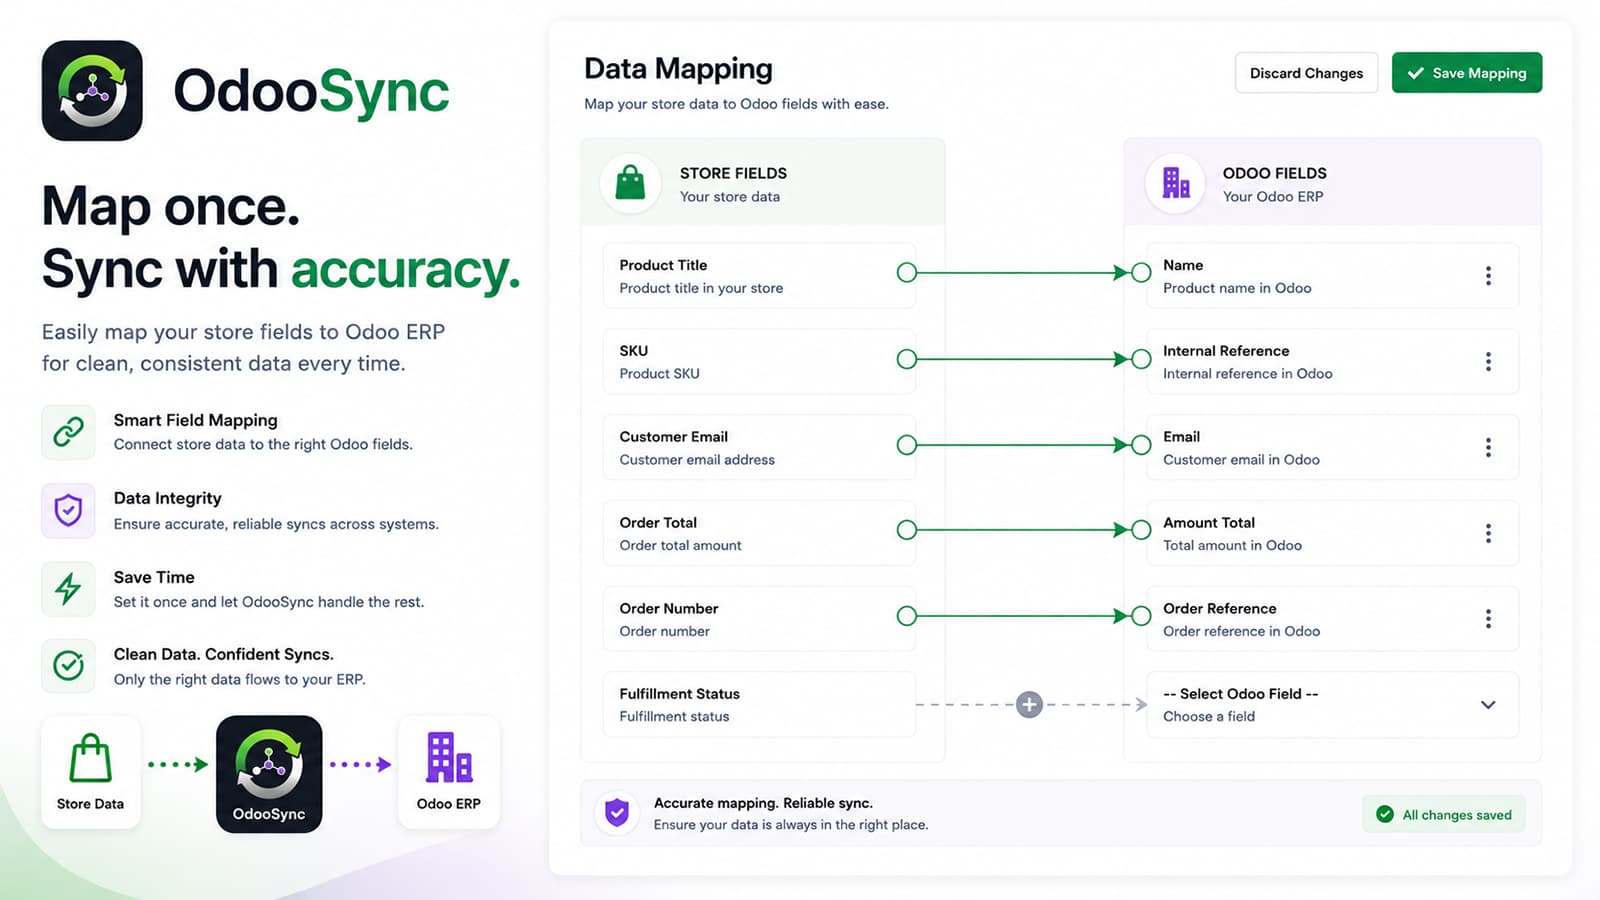The width and height of the screenshot is (1600, 900).
Task: Click the Data Mapping heading
Action: click(x=678, y=69)
